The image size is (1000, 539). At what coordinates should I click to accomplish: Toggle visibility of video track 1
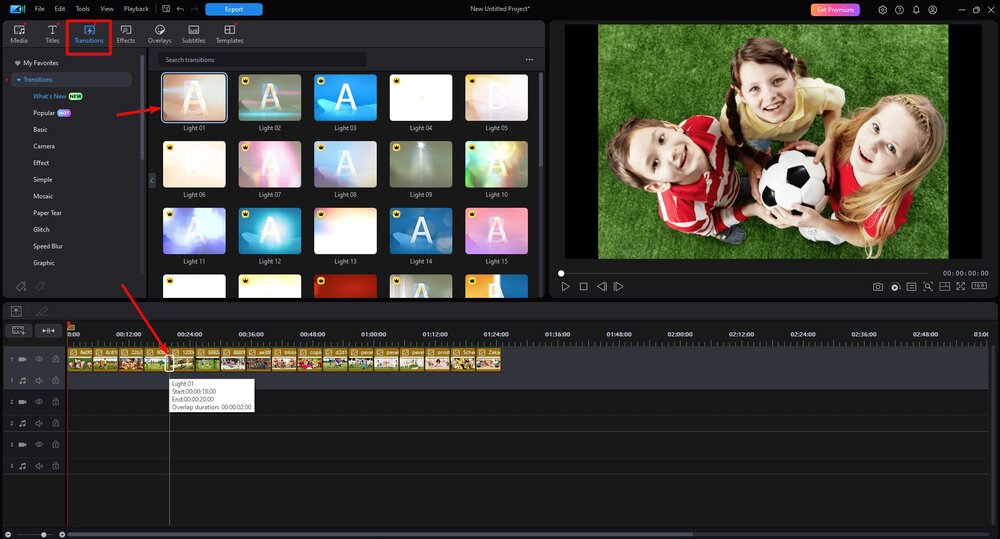(x=39, y=358)
